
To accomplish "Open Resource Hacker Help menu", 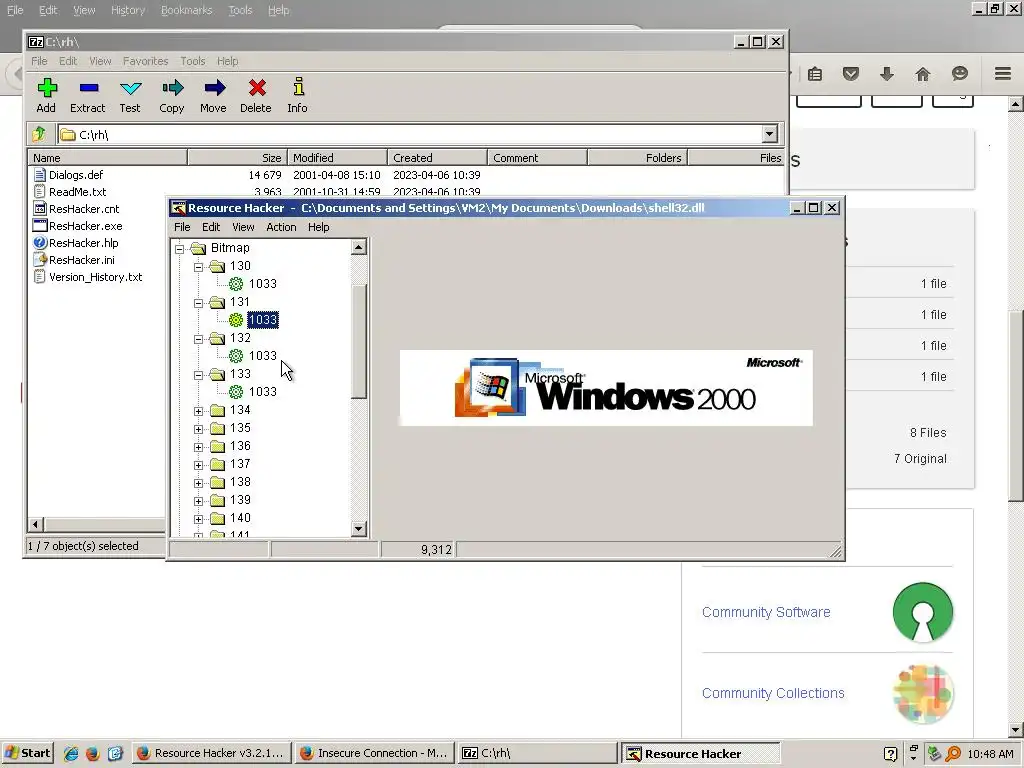I will pos(319,227).
